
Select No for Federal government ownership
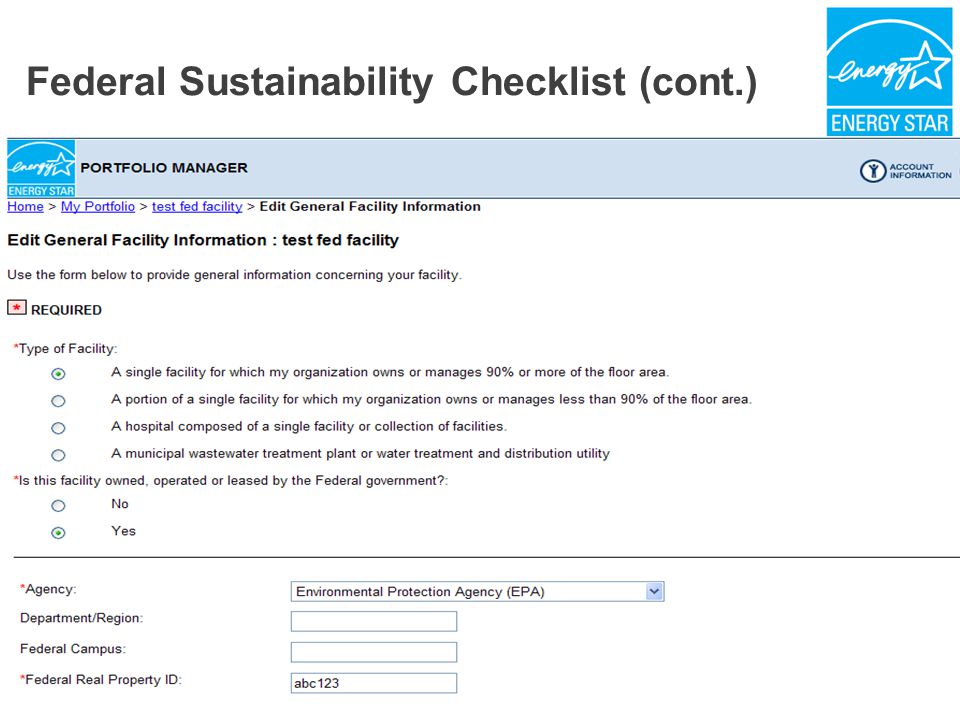click(58, 506)
